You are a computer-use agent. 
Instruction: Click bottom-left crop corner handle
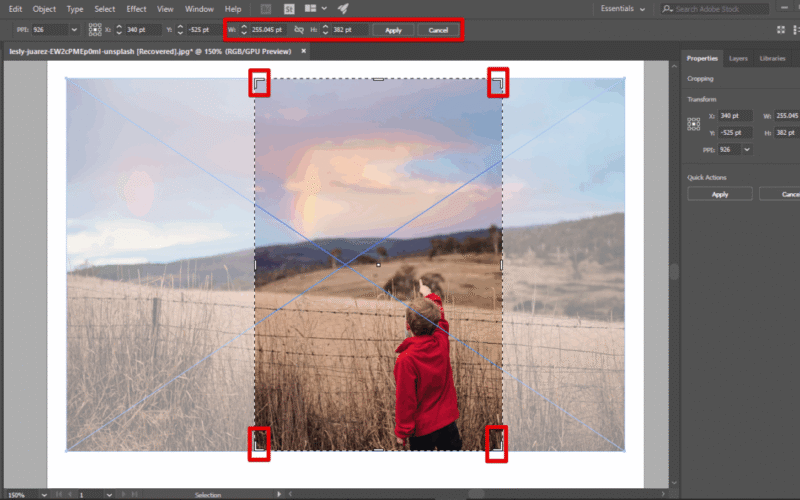coord(259,444)
